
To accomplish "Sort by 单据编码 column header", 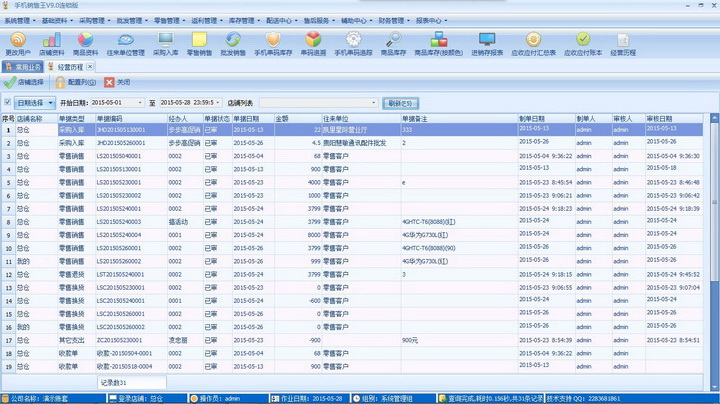I will (131, 118).
